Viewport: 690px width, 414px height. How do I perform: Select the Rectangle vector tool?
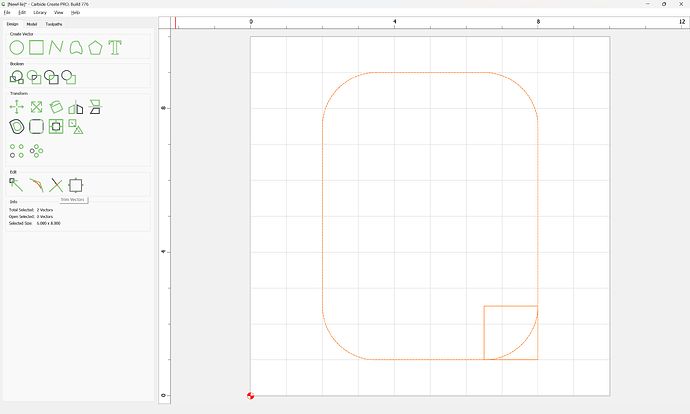[x=37, y=48]
